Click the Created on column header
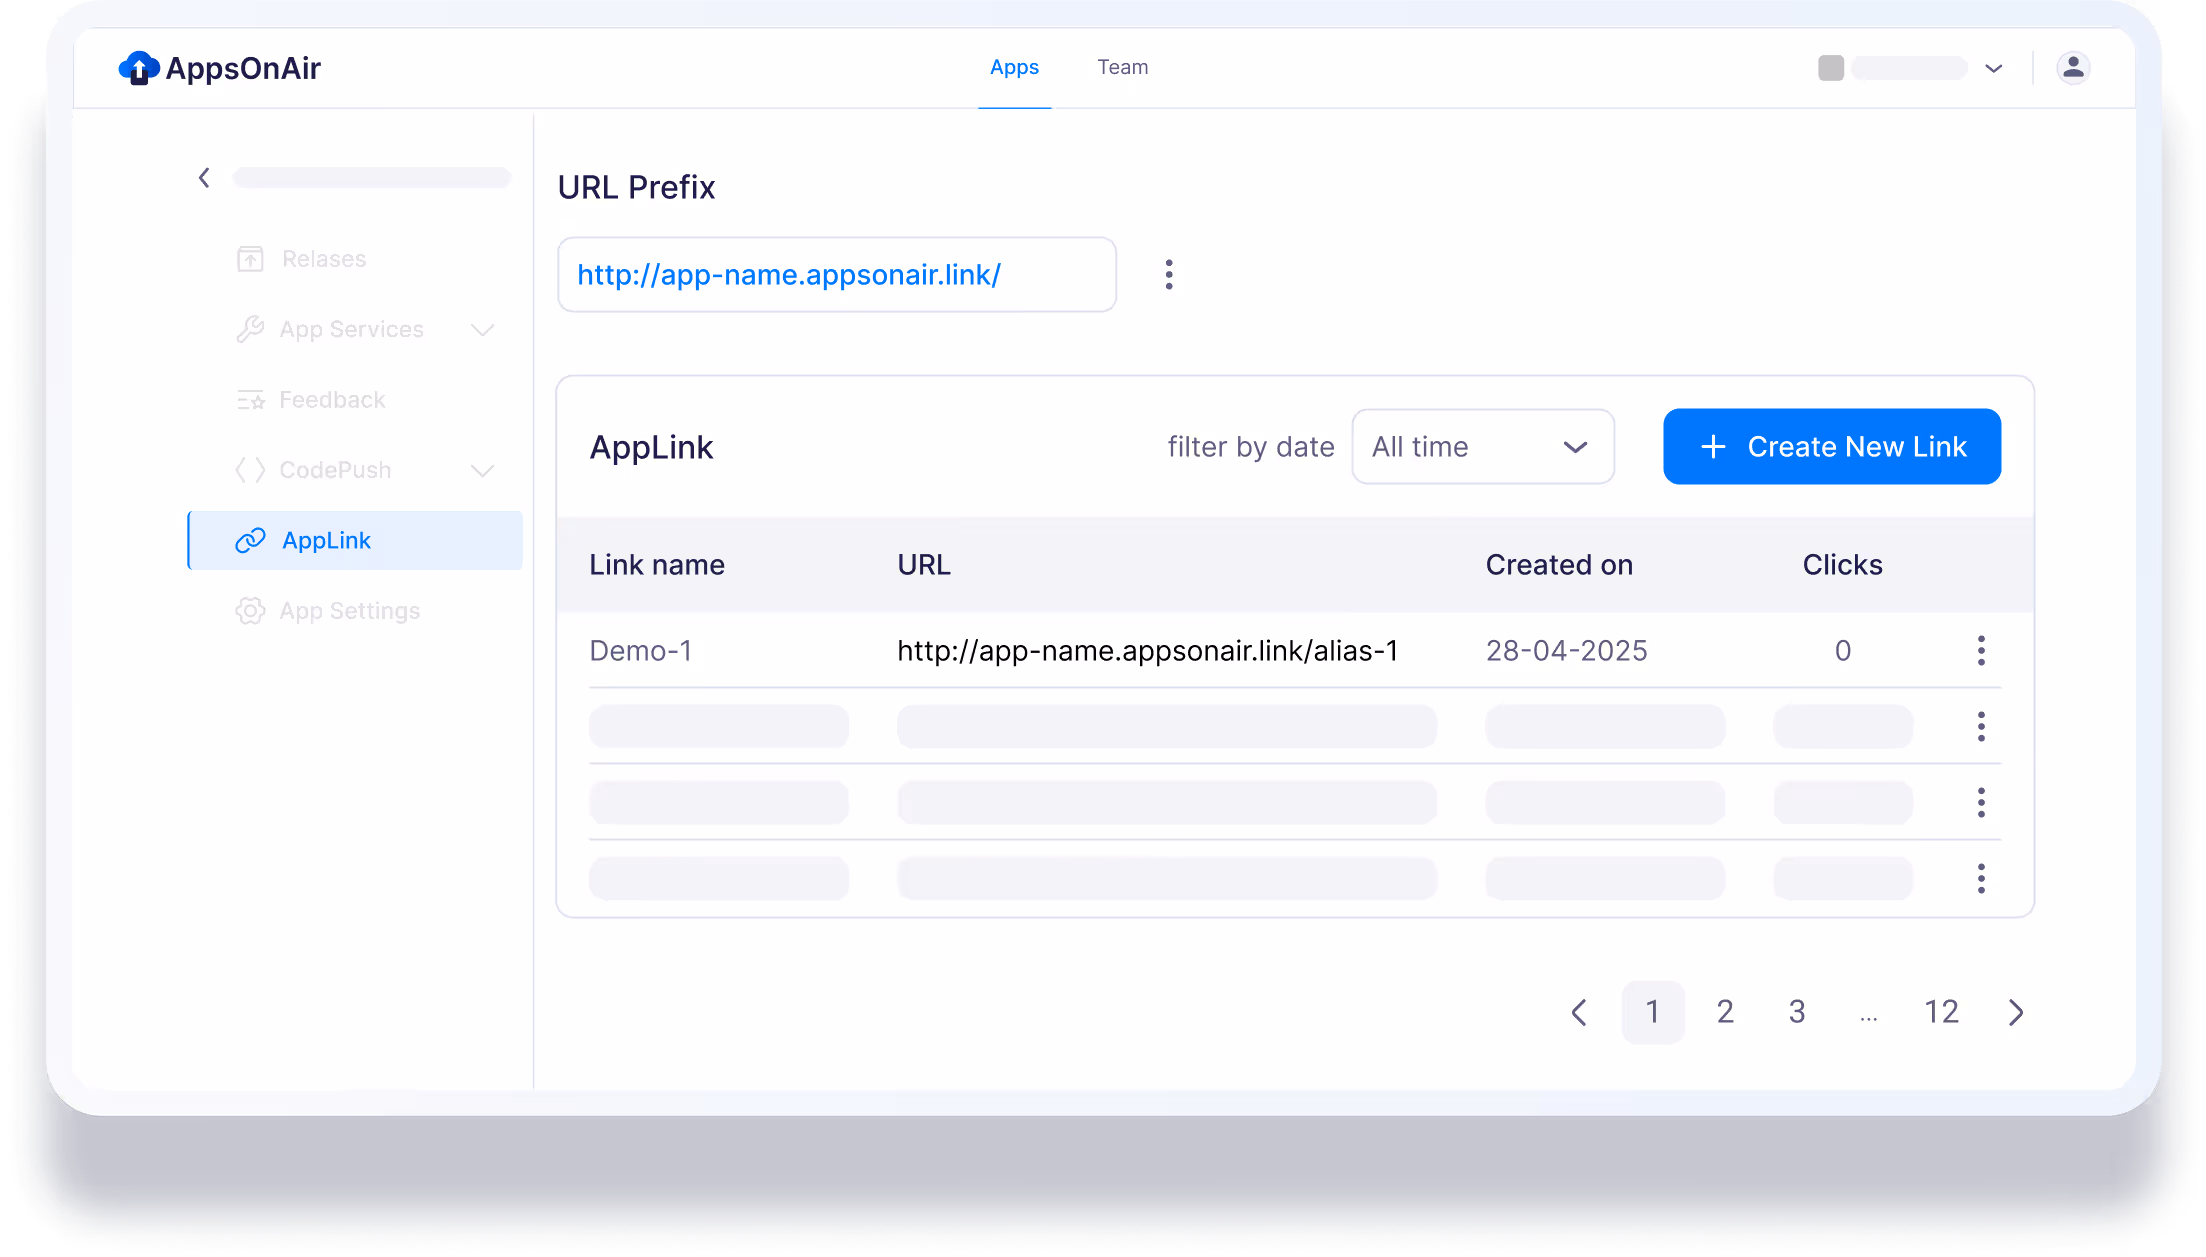The width and height of the screenshot is (2206, 1257). point(1559,565)
